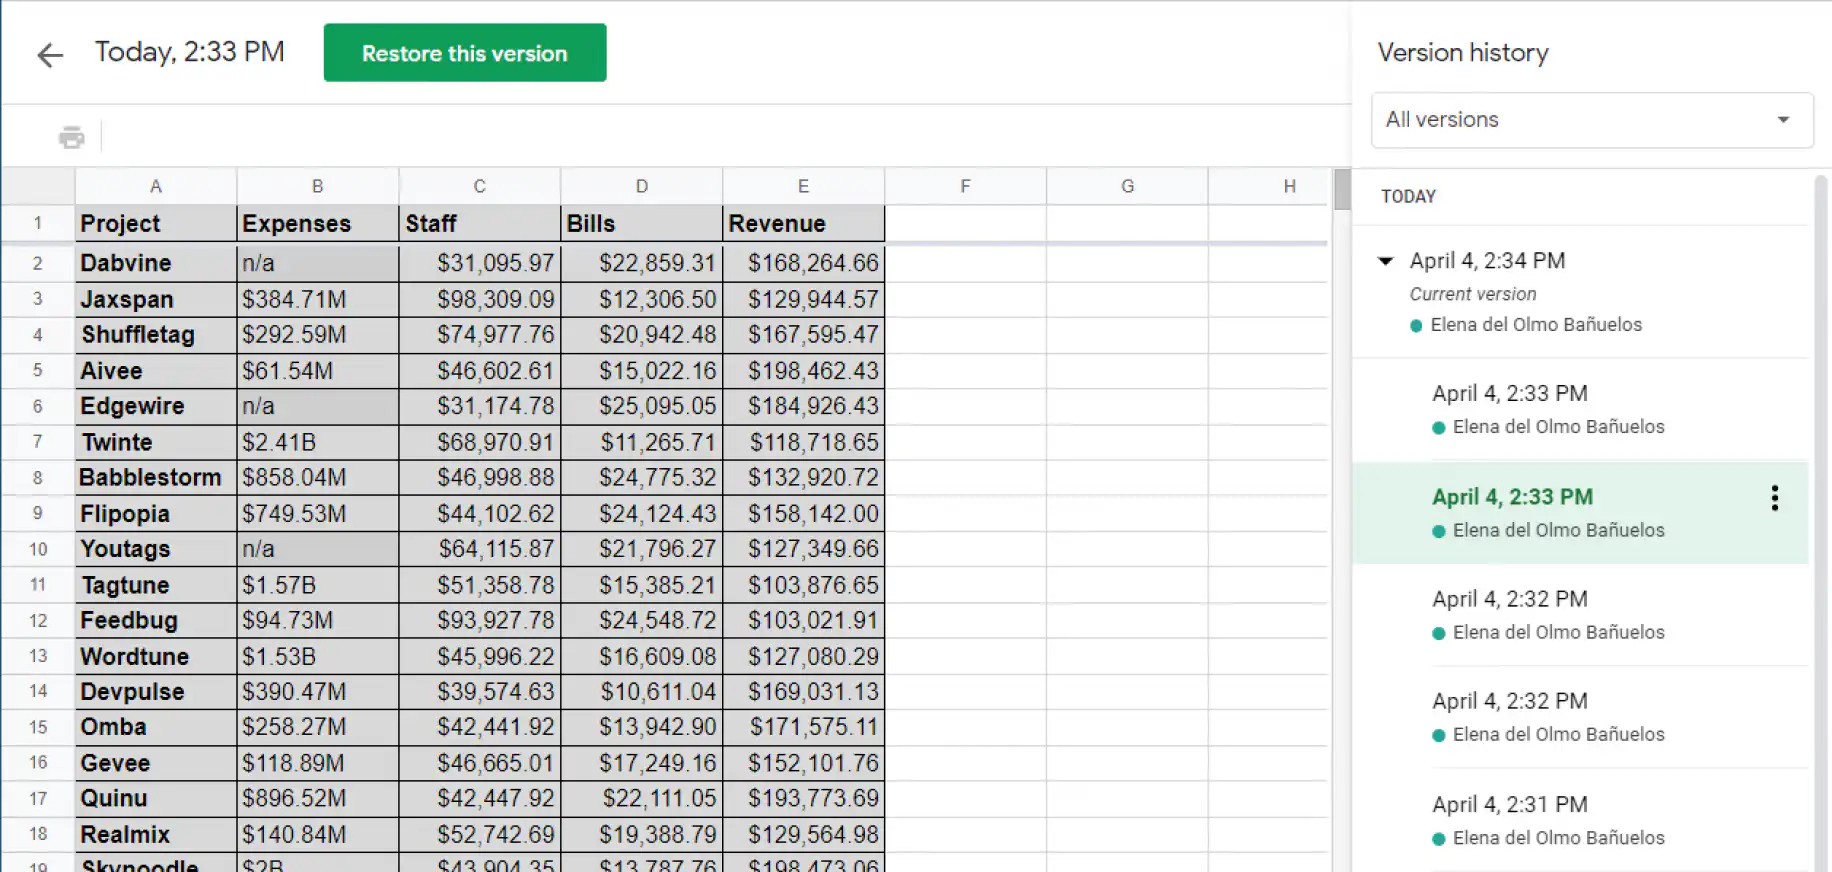
Task: Click the 'Bills' header cell
Action: [642, 223]
